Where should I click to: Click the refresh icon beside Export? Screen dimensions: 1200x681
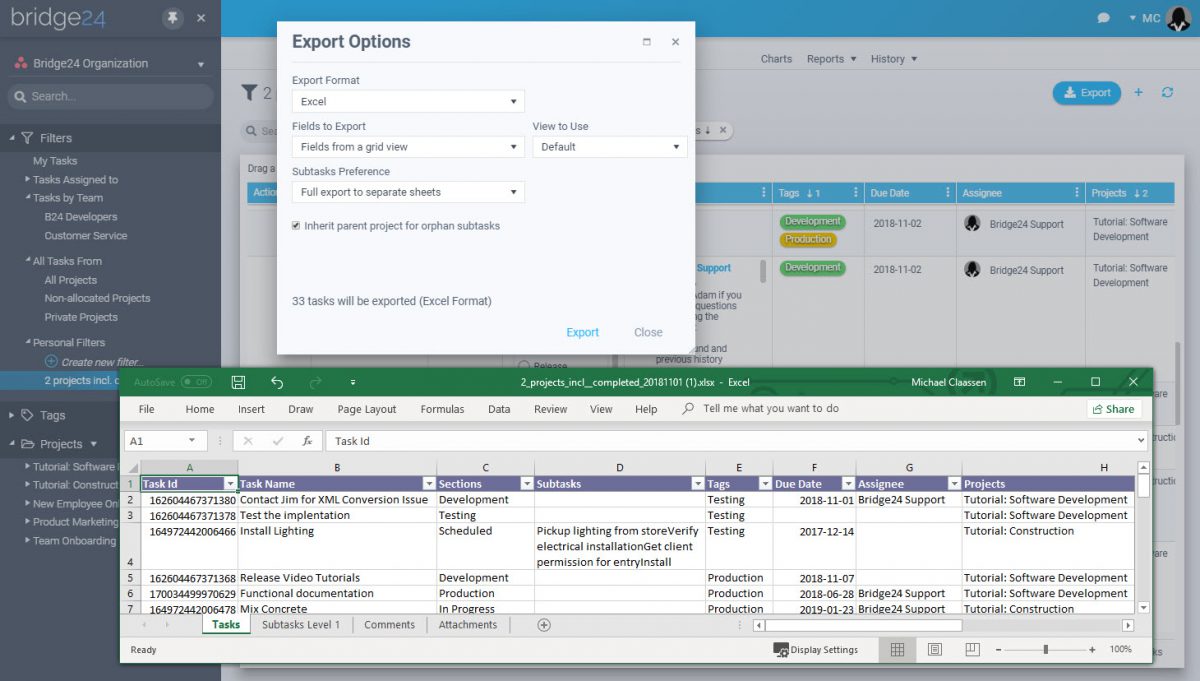(x=1167, y=93)
